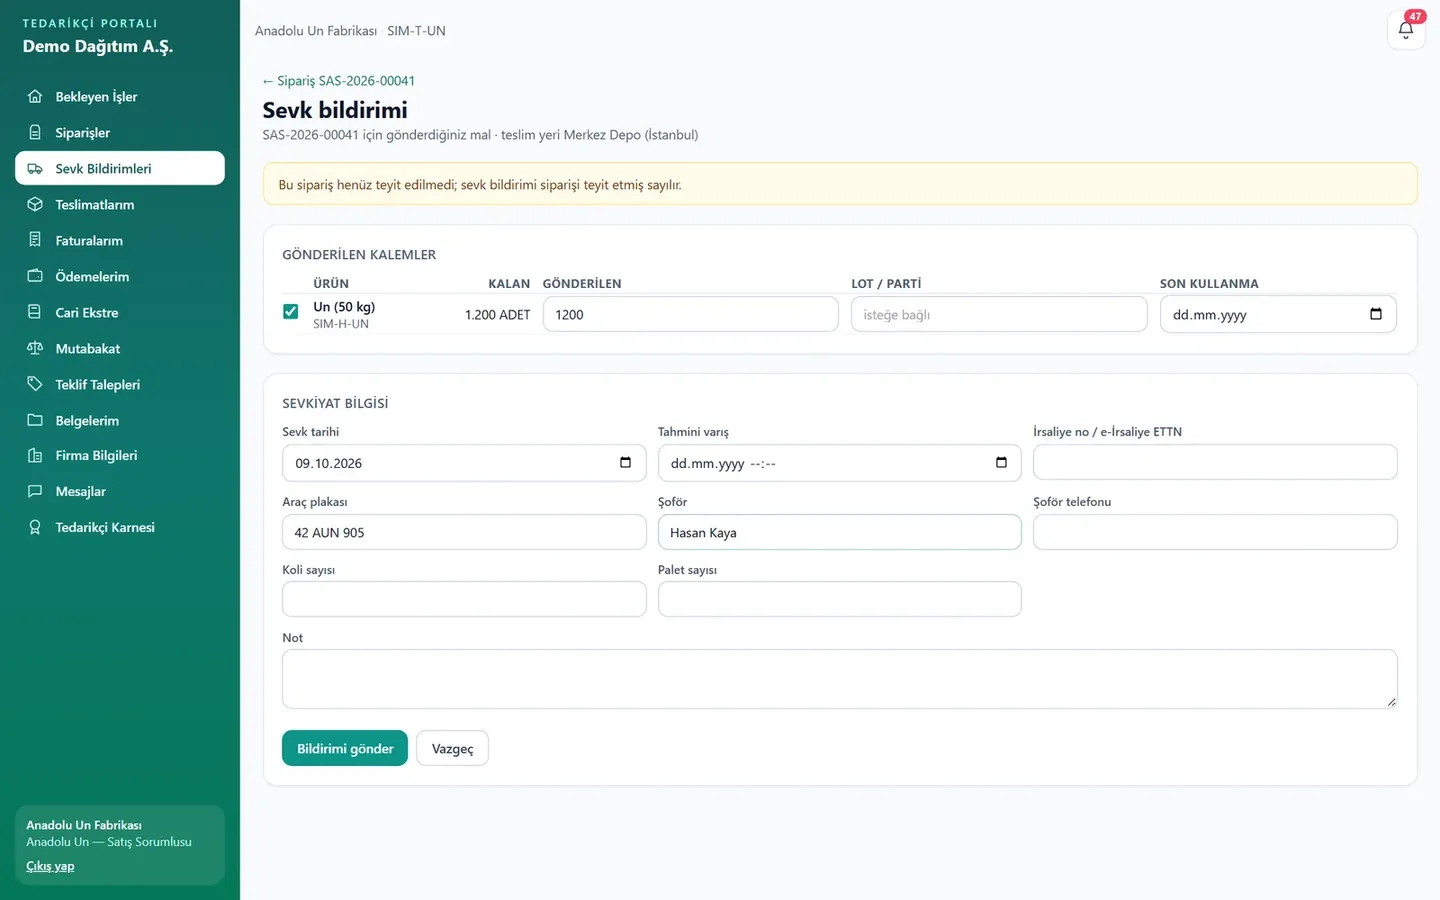This screenshot has width=1440, height=900.
Task: Click the Sevk tarihi date text 09.10.2026
Action: tap(329, 464)
